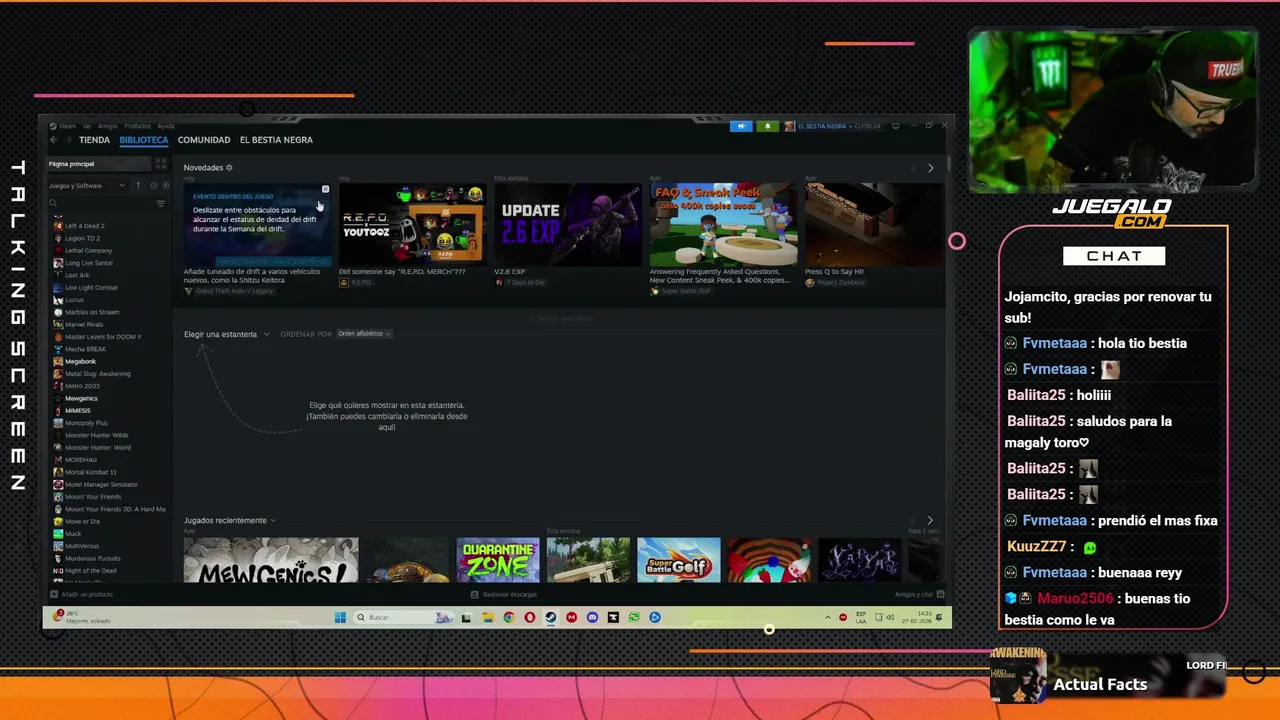Click the ready-to-play filter icon
This screenshot has width=1280, height=720.
pyautogui.click(x=164, y=186)
